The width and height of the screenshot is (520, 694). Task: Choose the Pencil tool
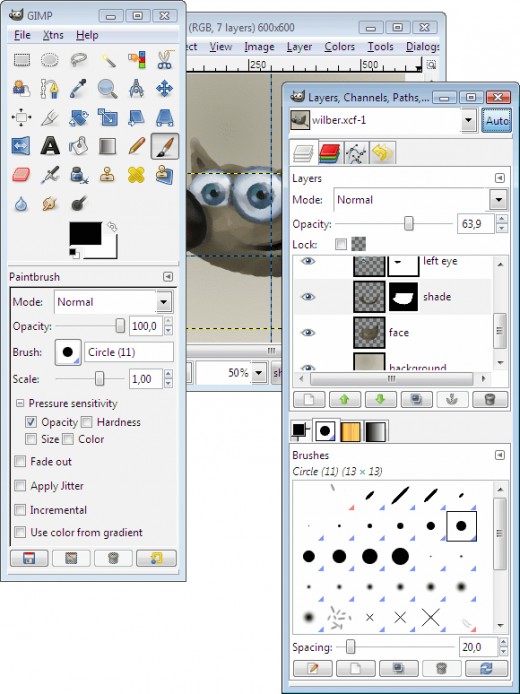coord(136,146)
